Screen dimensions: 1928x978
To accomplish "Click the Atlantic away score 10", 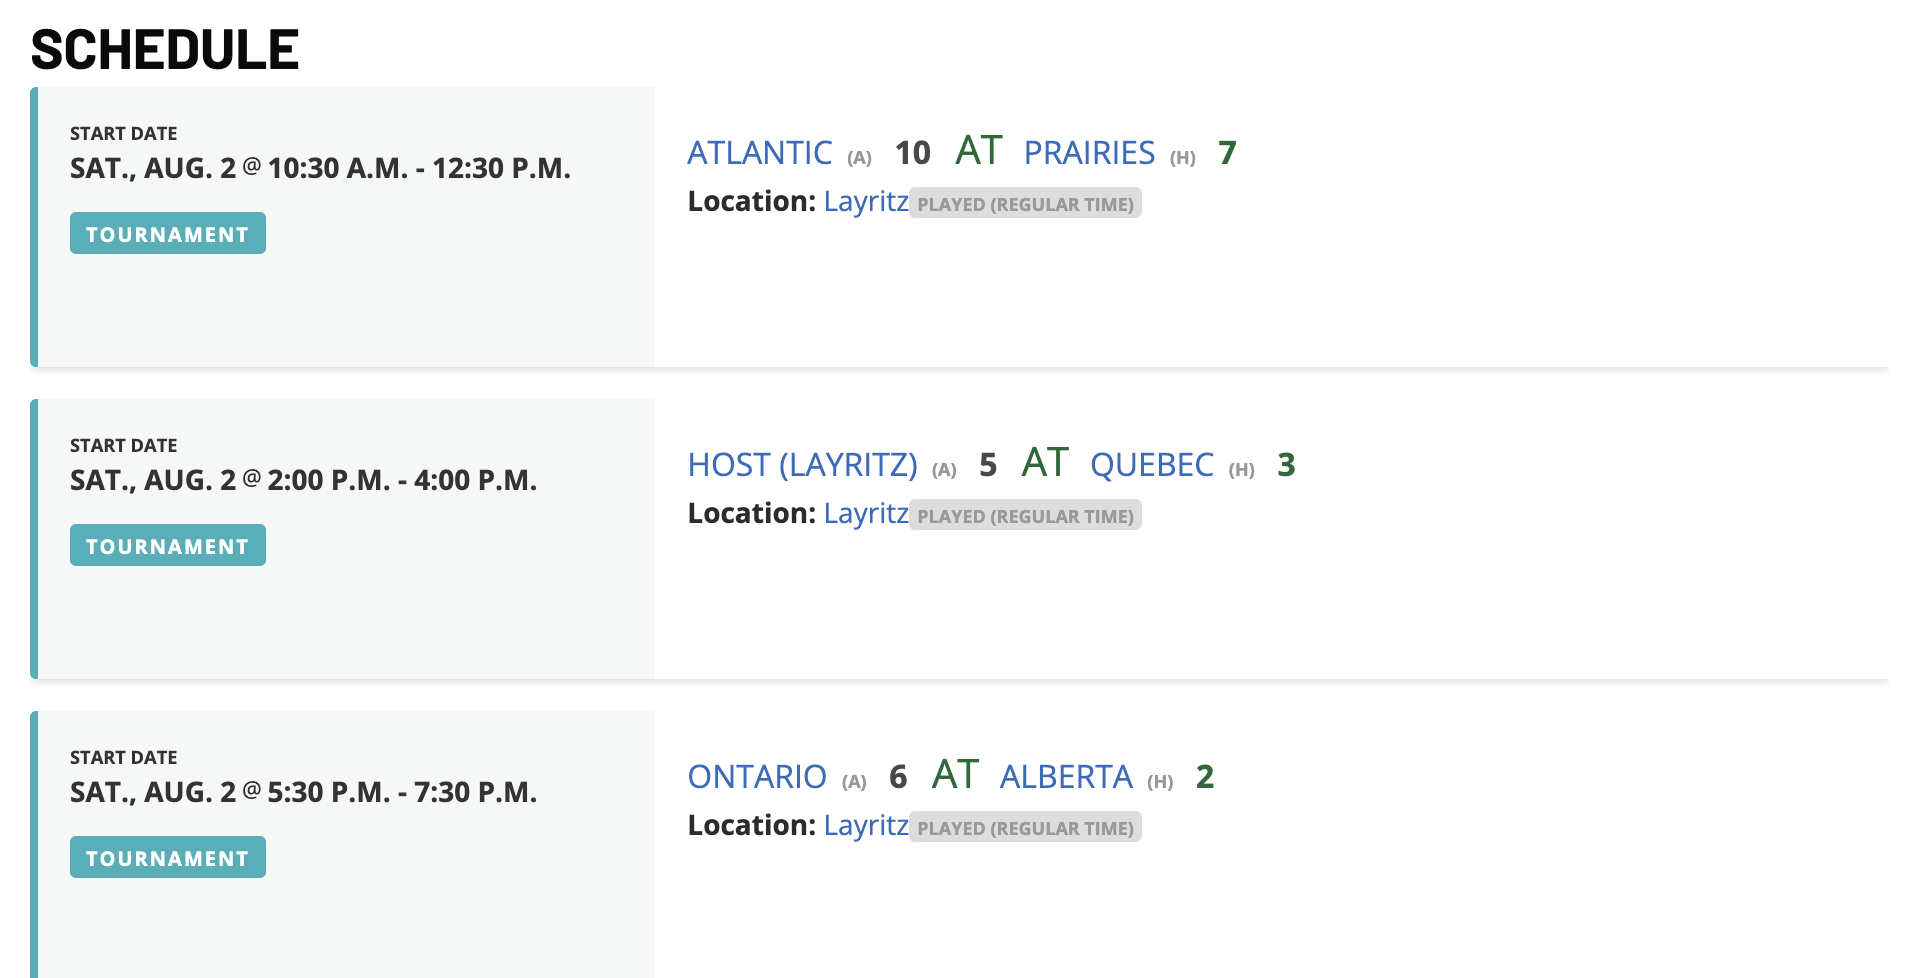I will point(912,153).
